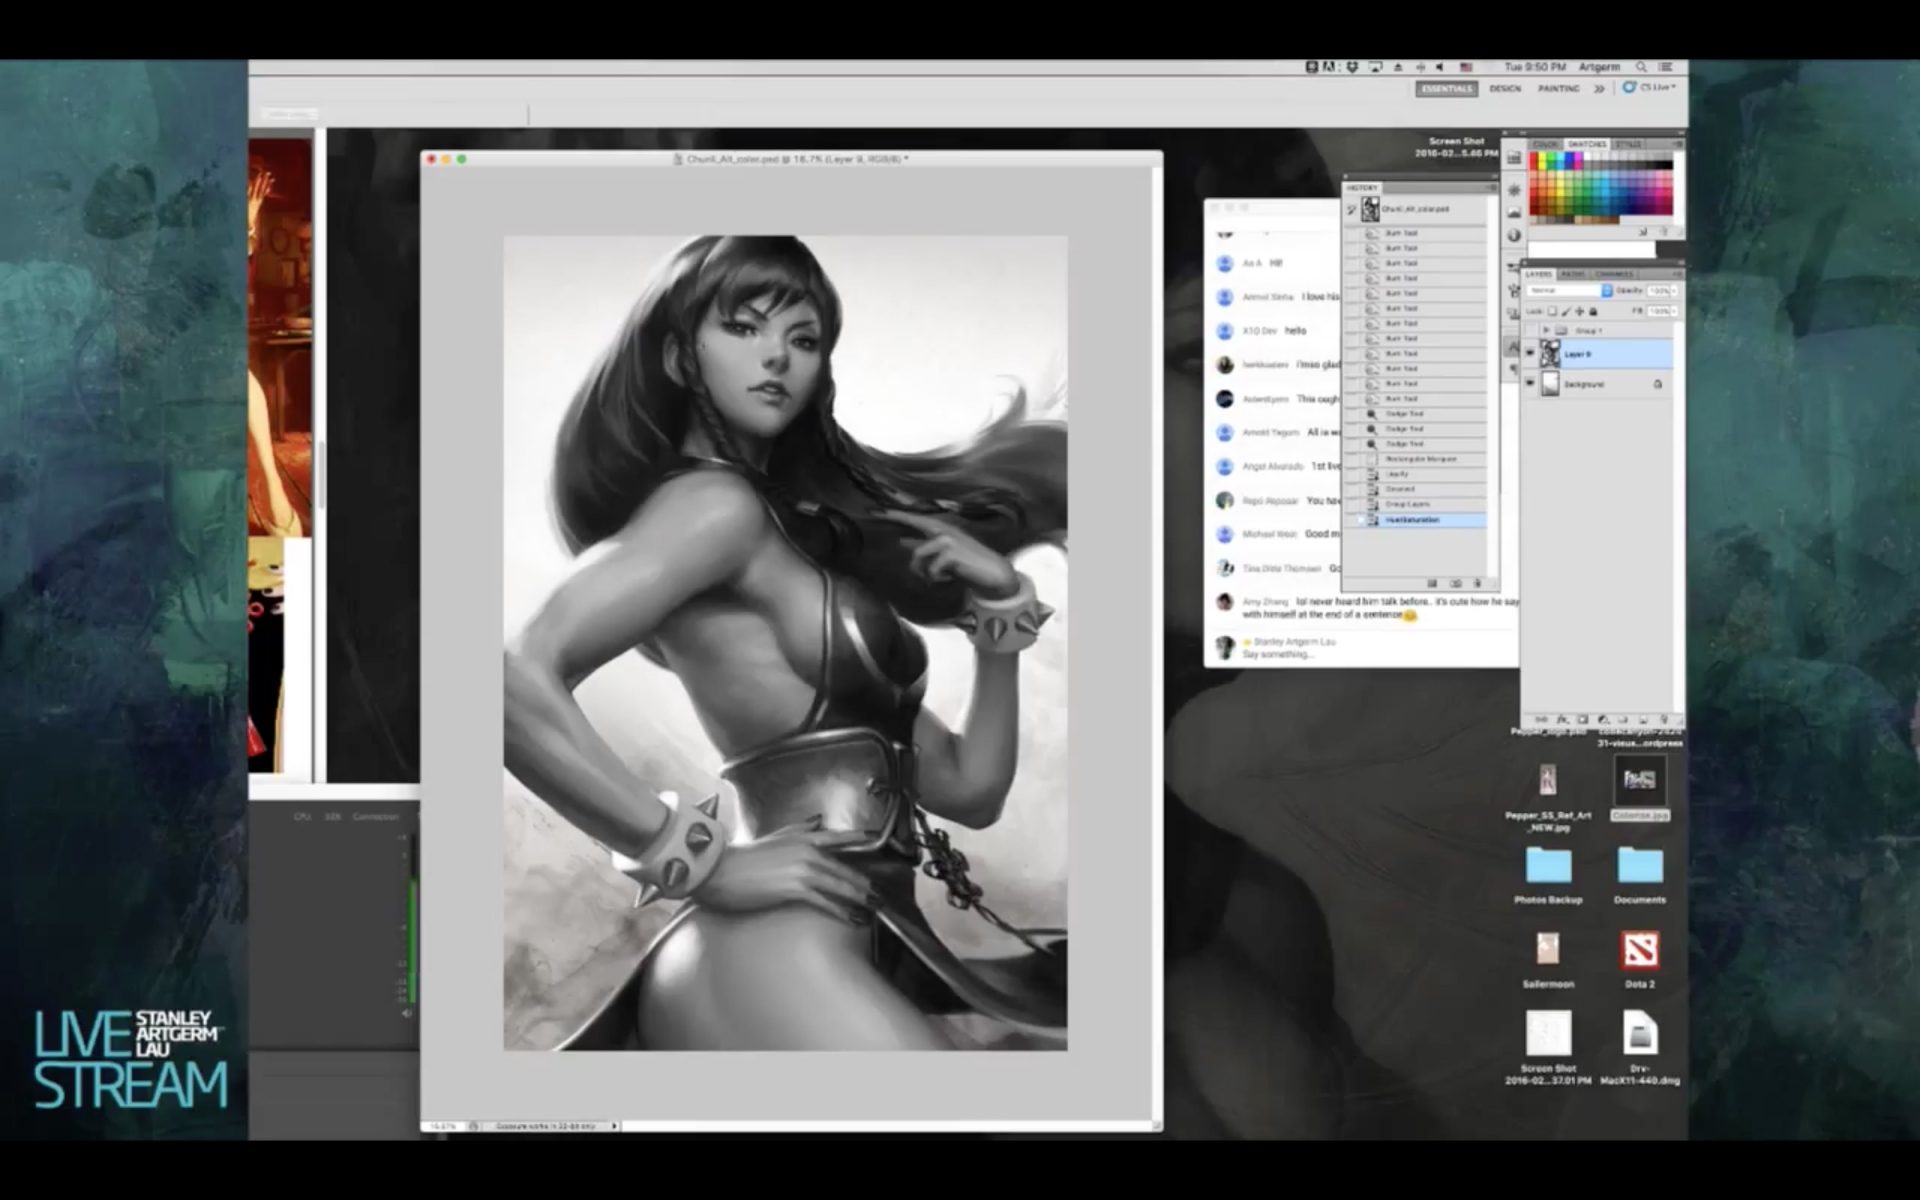Create new adjustment layer icon
The height and width of the screenshot is (1200, 1920).
tap(1603, 719)
